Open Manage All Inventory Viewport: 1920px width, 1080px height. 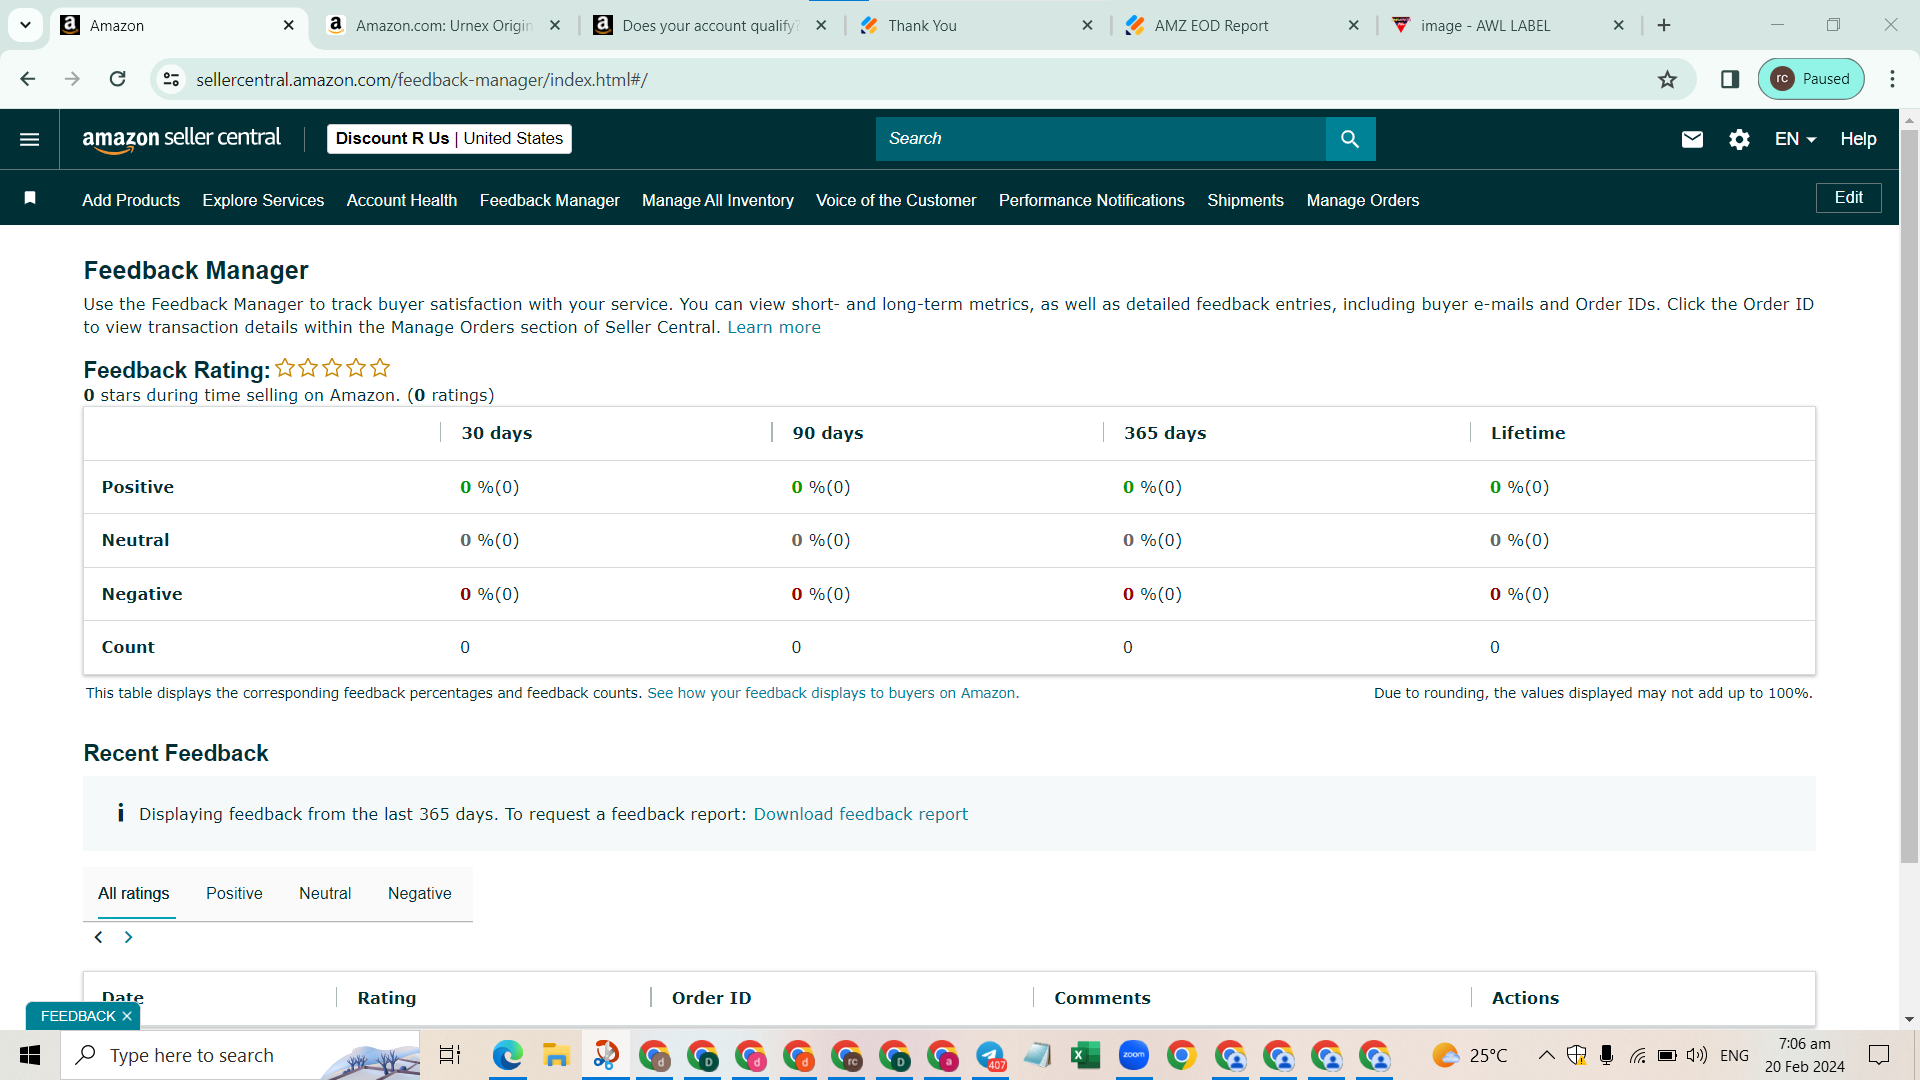tap(718, 200)
